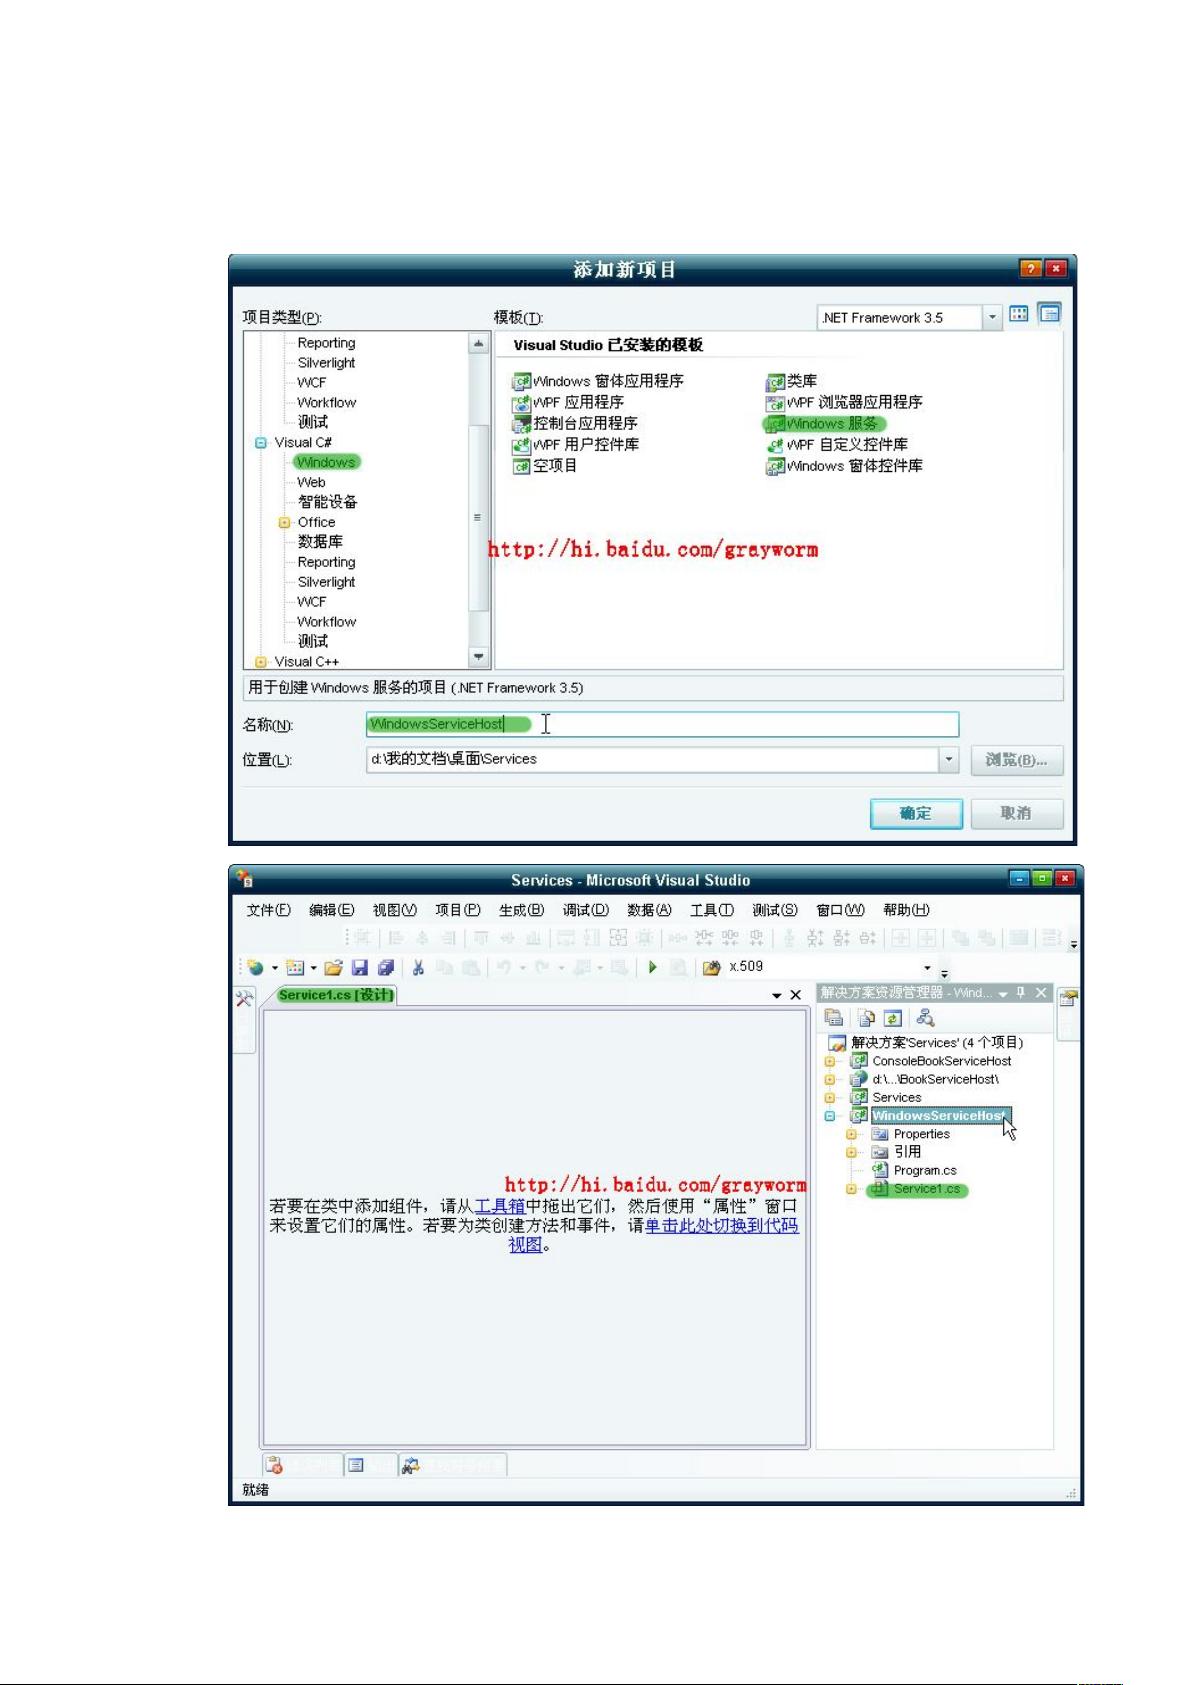Expand the Office node under Visual C#

click(284, 522)
